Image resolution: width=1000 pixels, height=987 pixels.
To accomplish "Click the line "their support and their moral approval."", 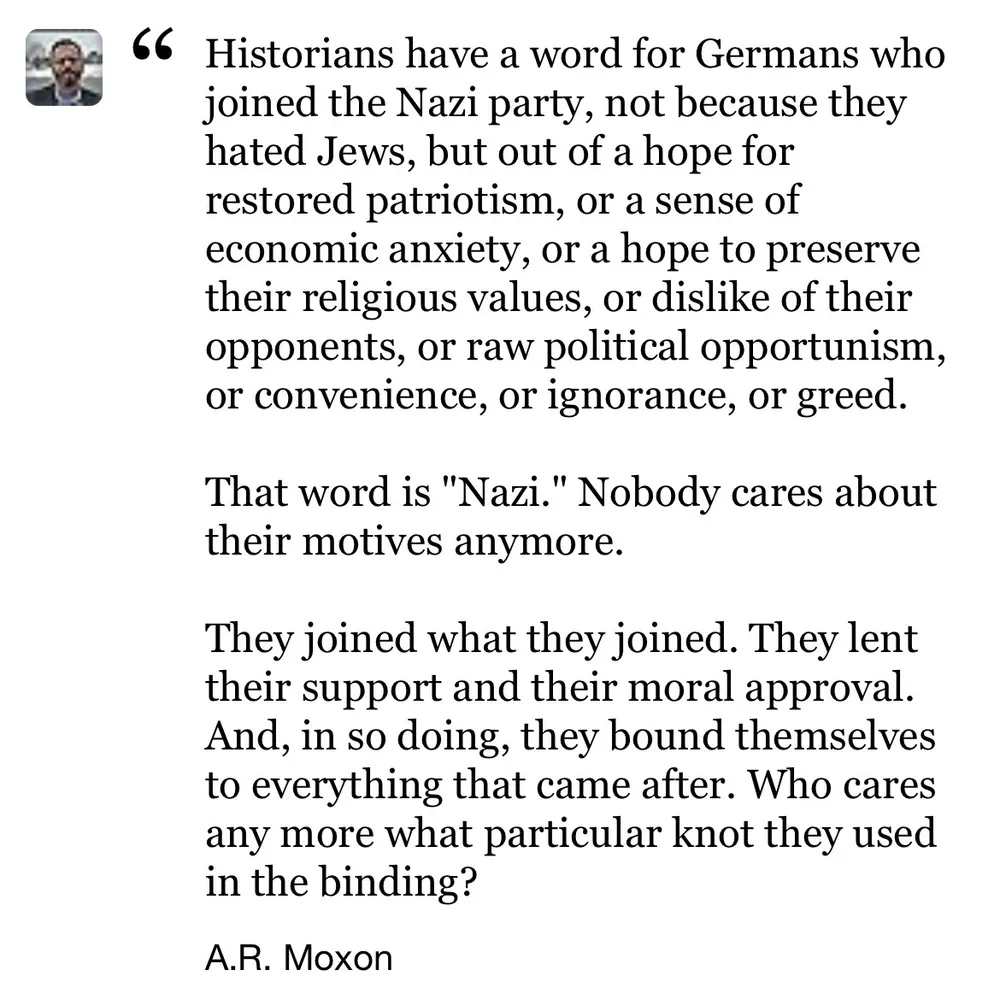I will click(561, 688).
